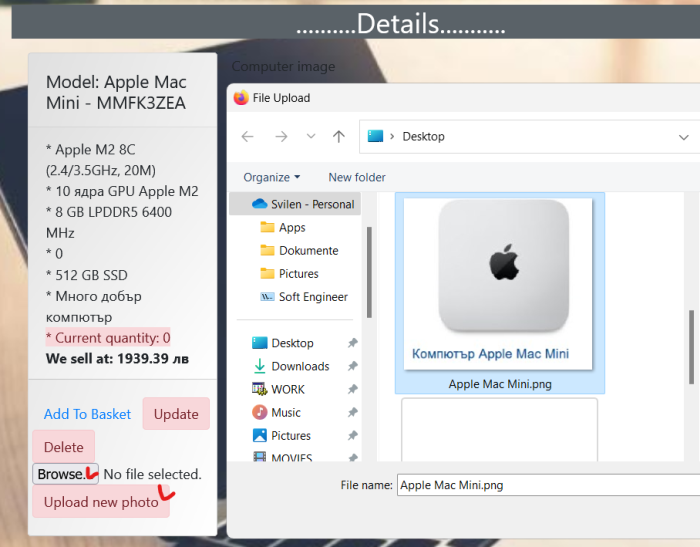Click pin icon next to pinned Pictures
The width and height of the screenshot is (700, 547).
(x=353, y=435)
